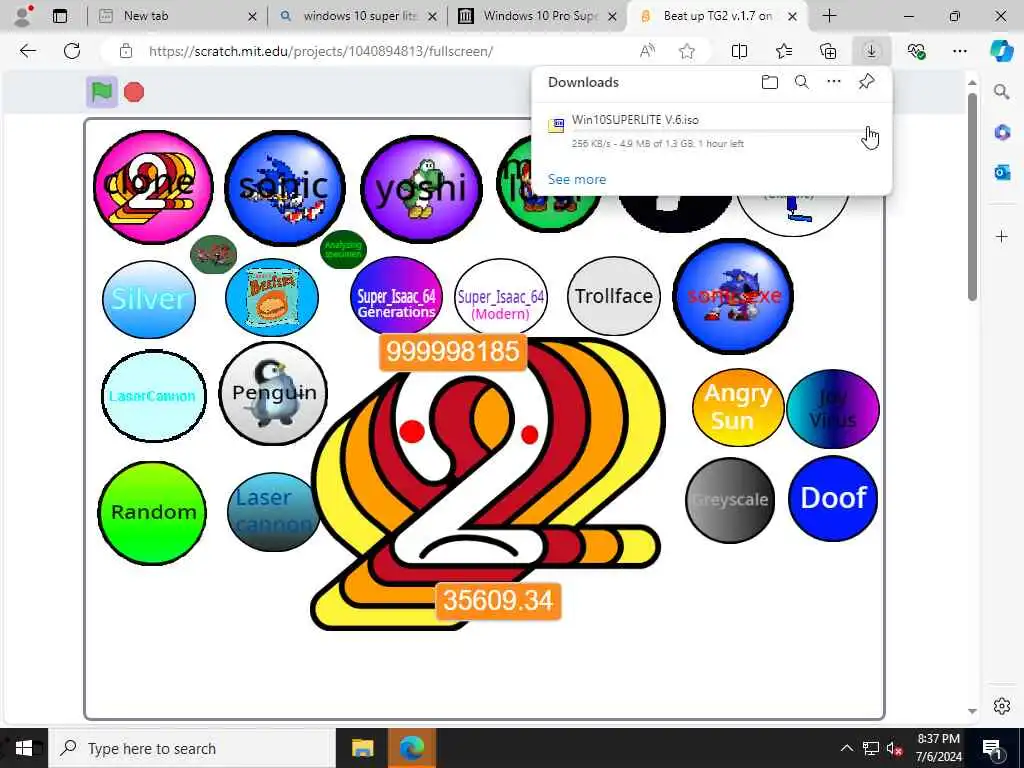
Task: Open a new browser tab
Action: pyautogui.click(x=829, y=16)
